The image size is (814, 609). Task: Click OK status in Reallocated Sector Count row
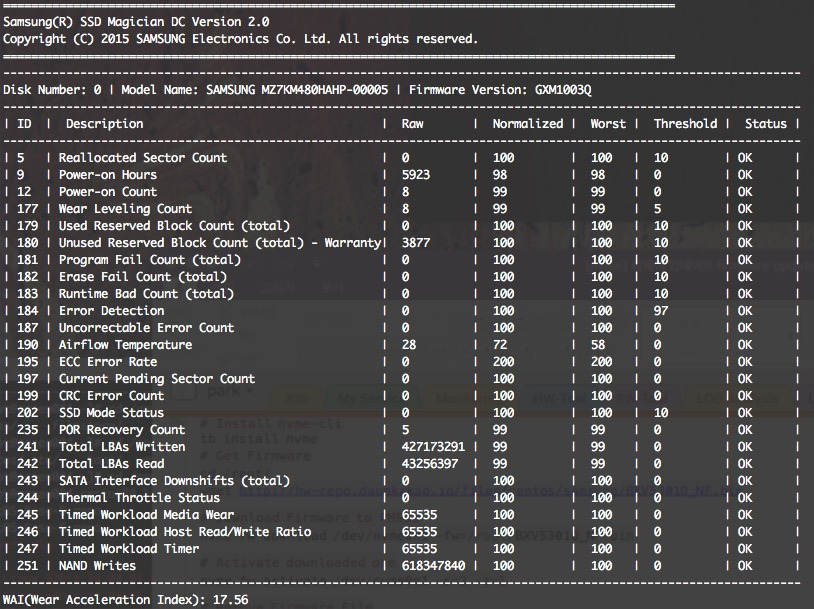tap(745, 158)
